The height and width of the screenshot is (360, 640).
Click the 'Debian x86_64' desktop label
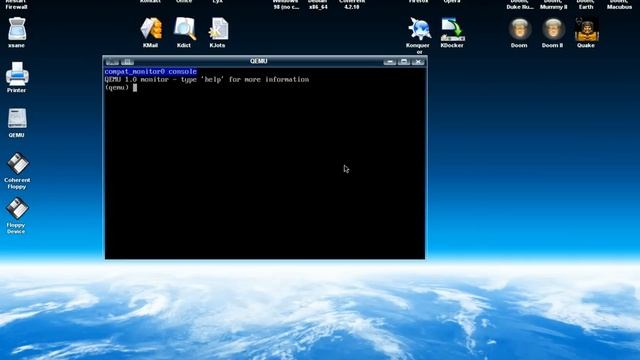(x=318, y=4)
